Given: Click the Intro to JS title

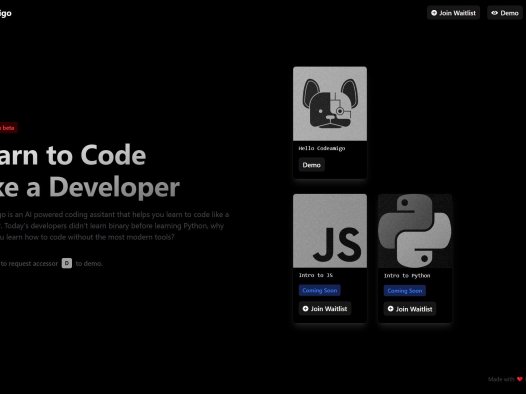Looking at the screenshot, I should click(x=316, y=275).
